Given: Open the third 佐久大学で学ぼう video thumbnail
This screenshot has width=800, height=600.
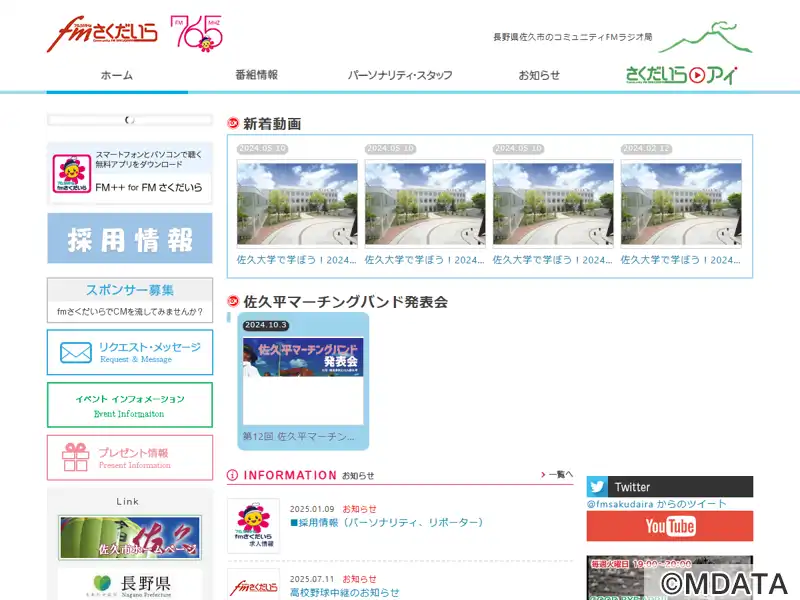Looking at the screenshot, I should tap(553, 204).
